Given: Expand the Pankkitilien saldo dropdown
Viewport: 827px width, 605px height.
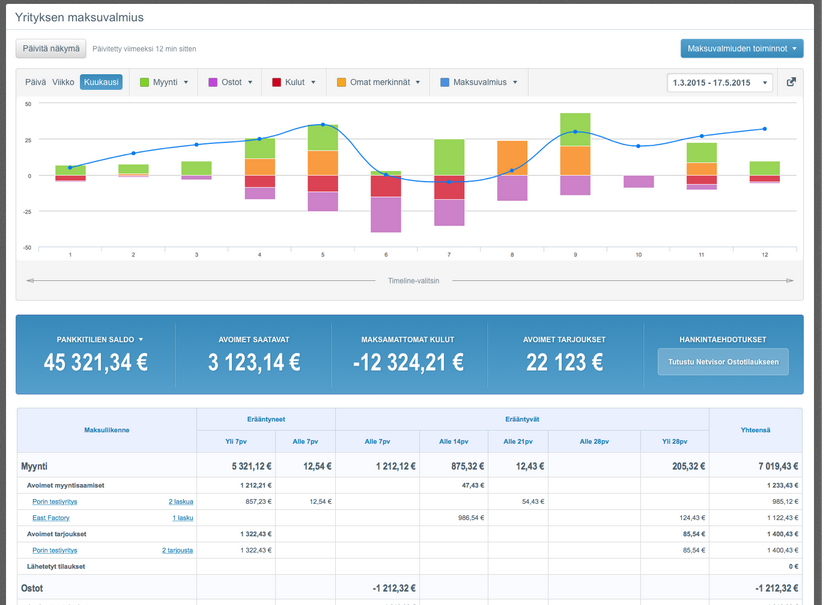Looking at the screenshot, I should (x=100, y=339).
